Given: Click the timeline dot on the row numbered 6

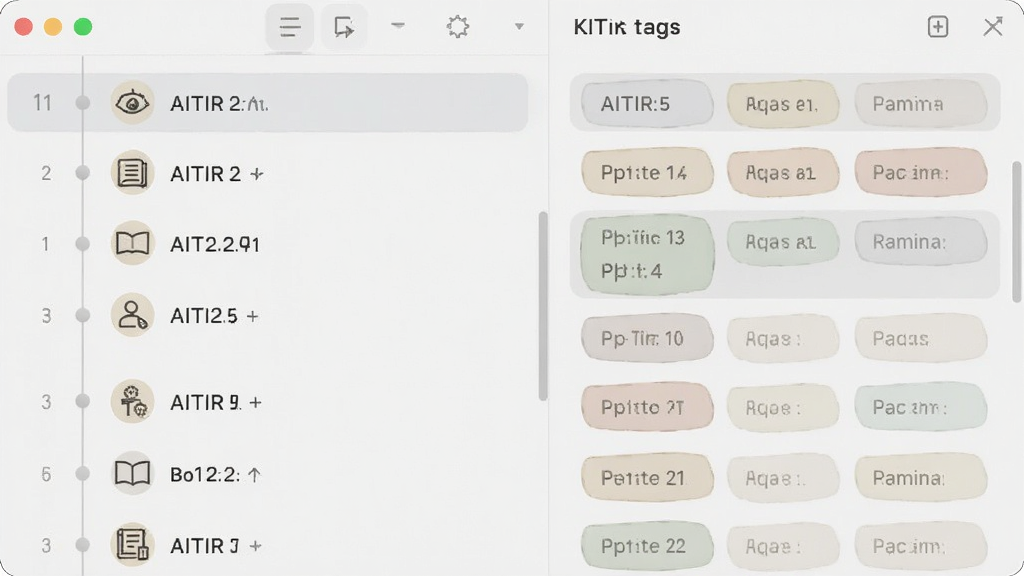Looking at the screenshot, I should tap(83, 473).
